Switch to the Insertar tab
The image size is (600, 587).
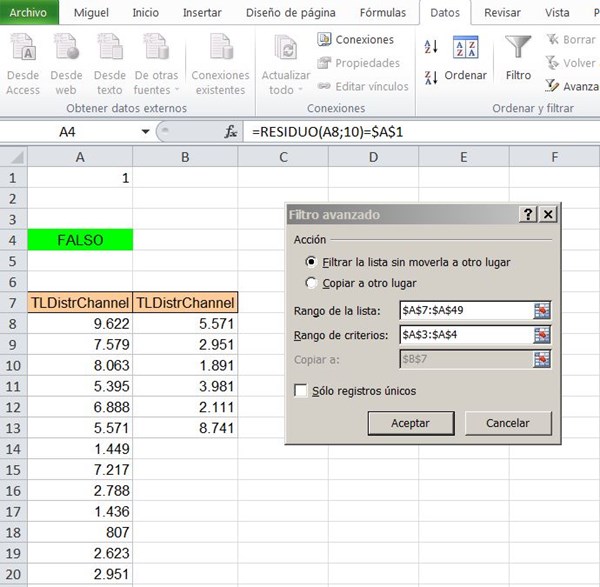click(202, 13)
